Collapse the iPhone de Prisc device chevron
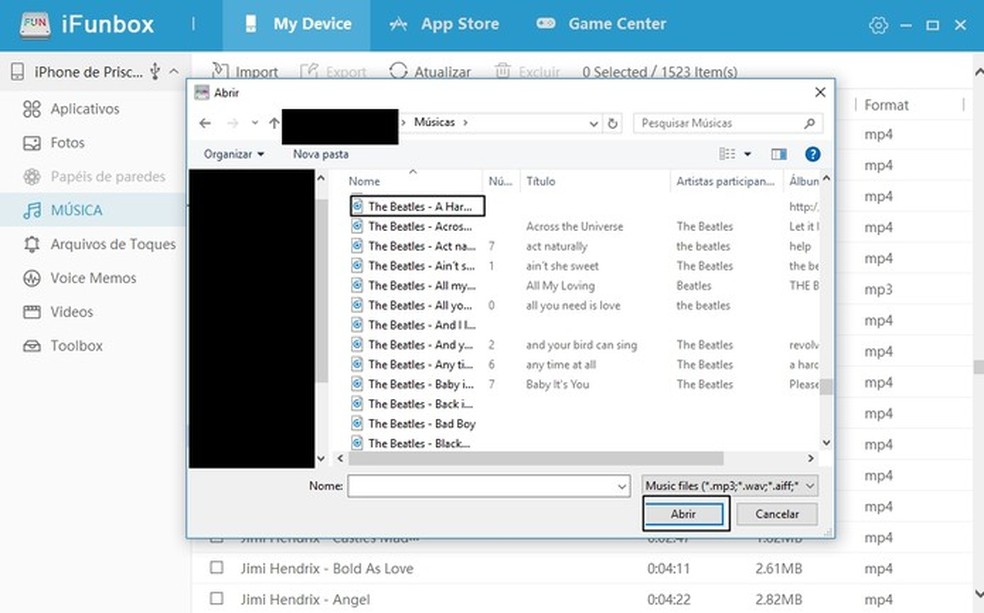Viewport: 984px width, 613px height. 174,72
